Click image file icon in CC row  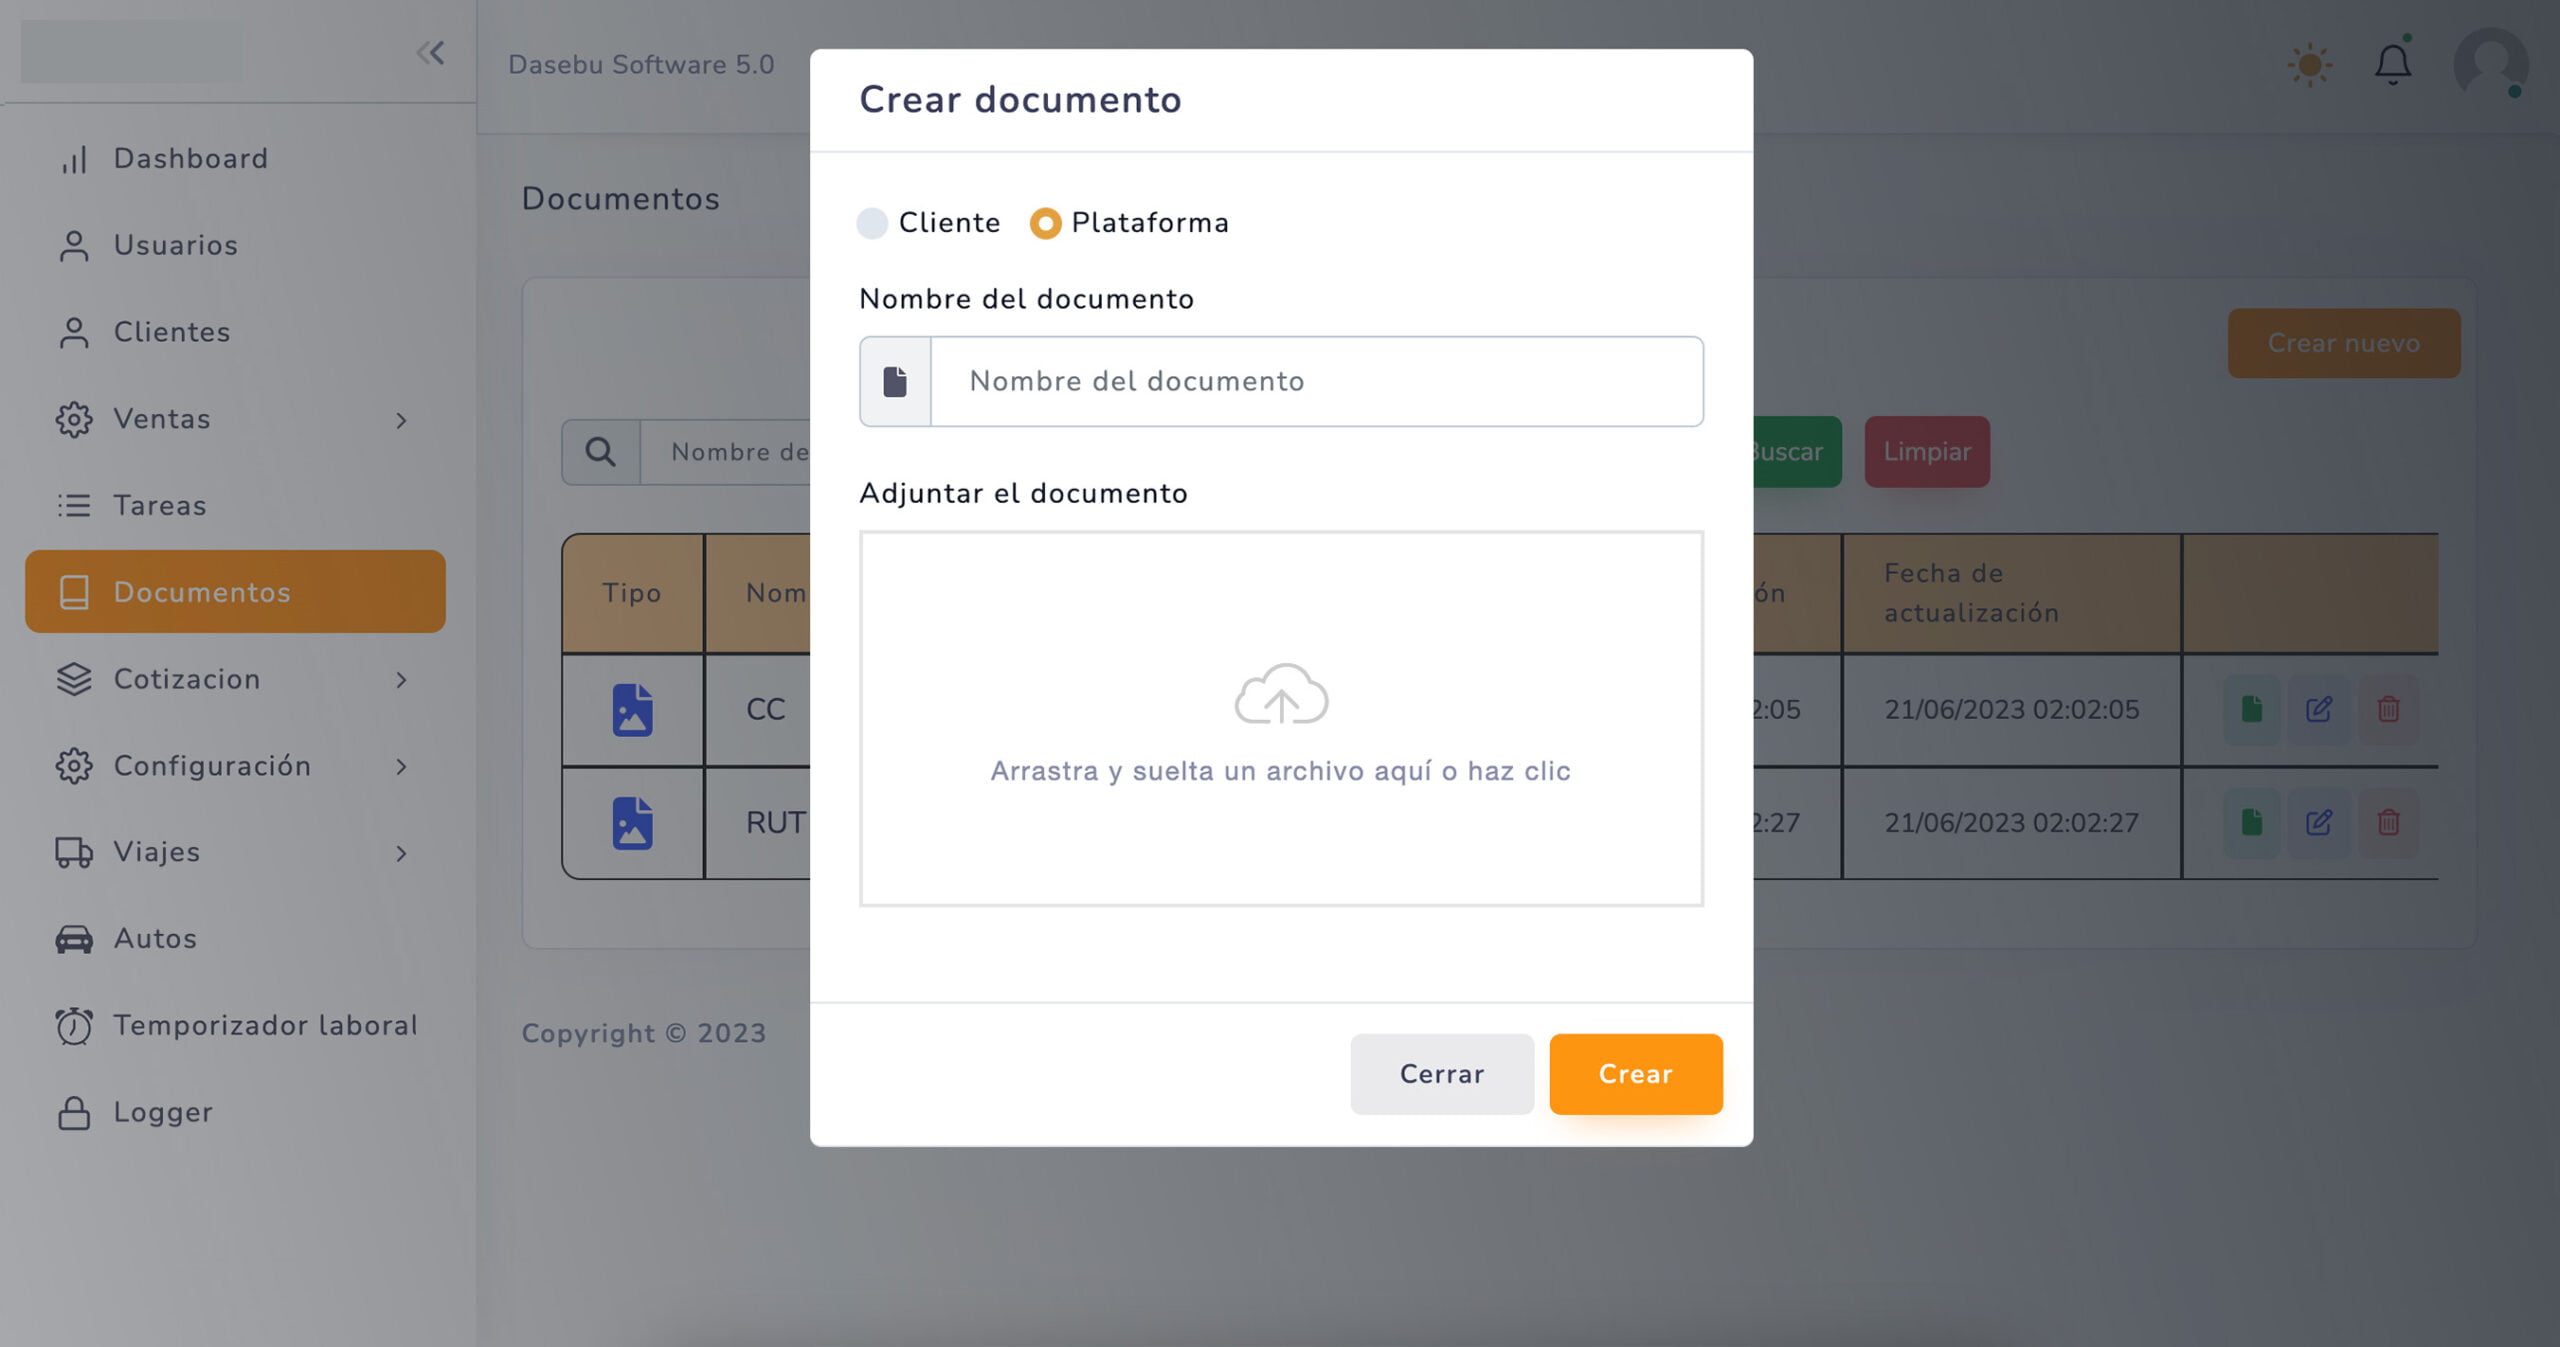click(x=632, y=710)
